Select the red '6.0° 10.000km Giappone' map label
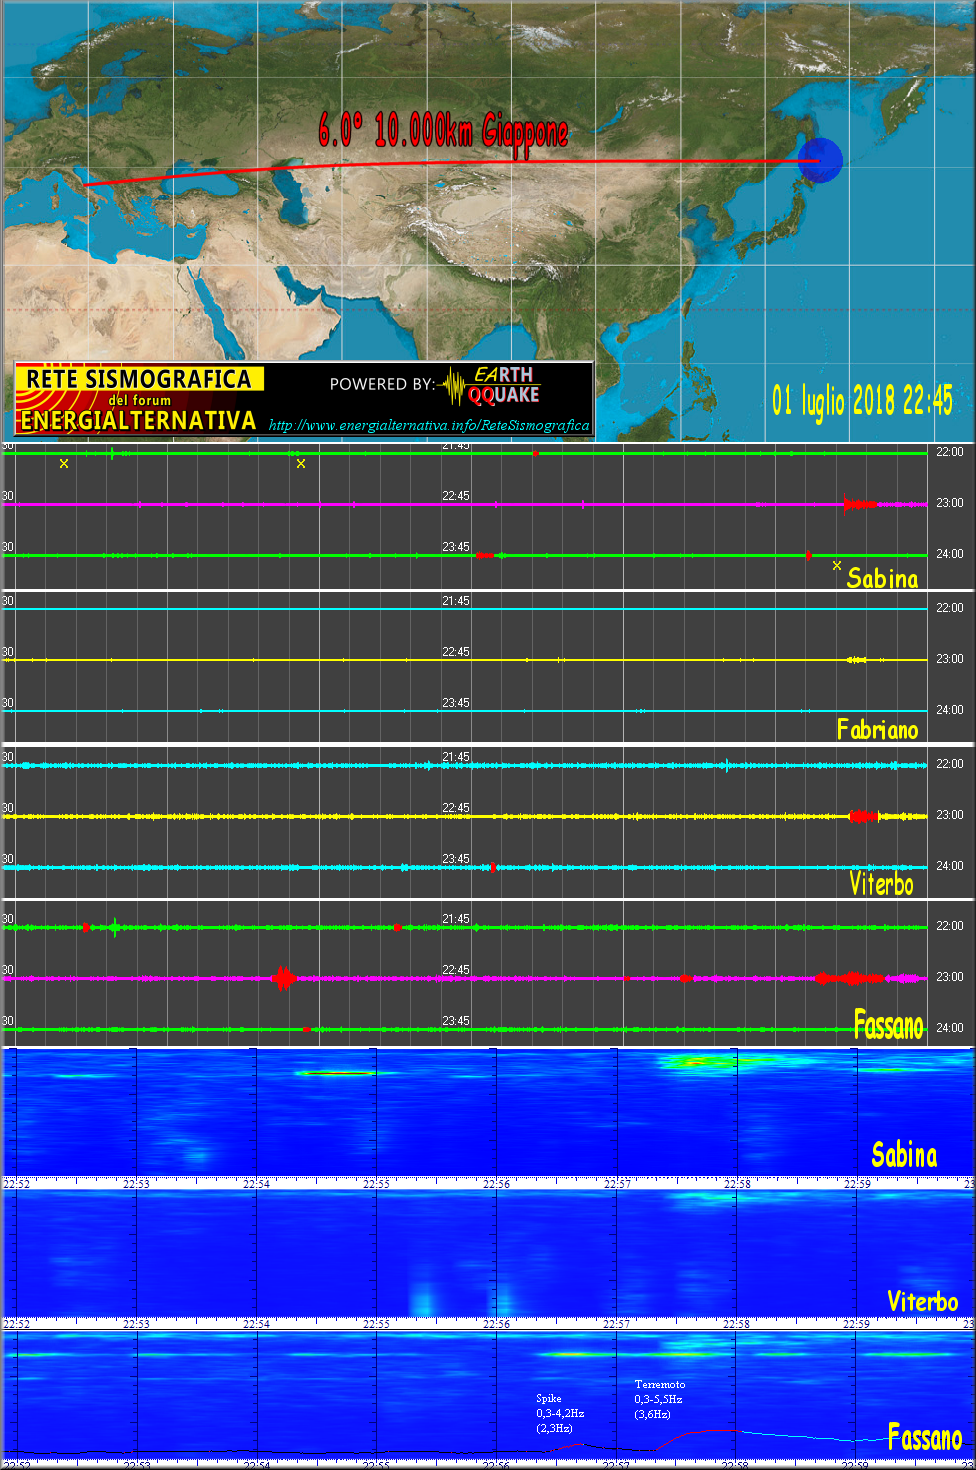The height and width of the screenshot is (1470, 976). tap(443, 132)
